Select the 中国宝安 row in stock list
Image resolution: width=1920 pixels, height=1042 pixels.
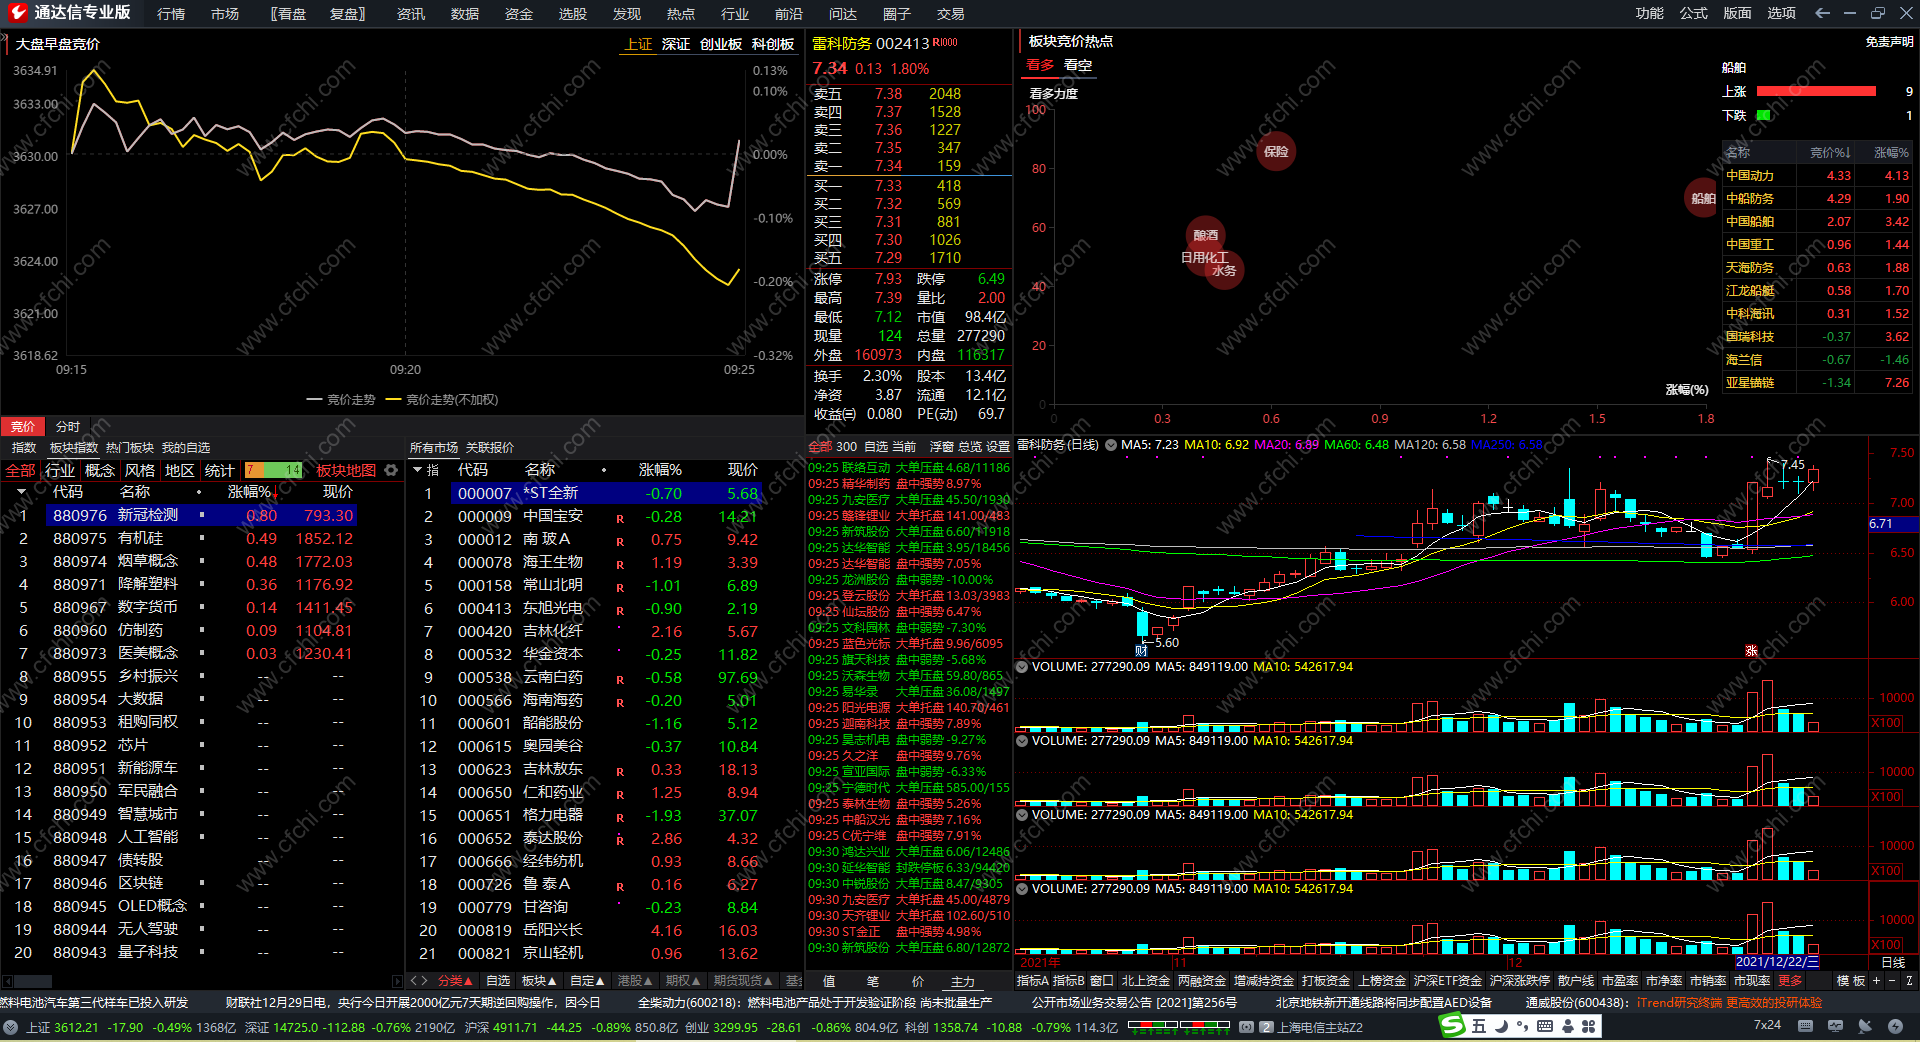552,516
